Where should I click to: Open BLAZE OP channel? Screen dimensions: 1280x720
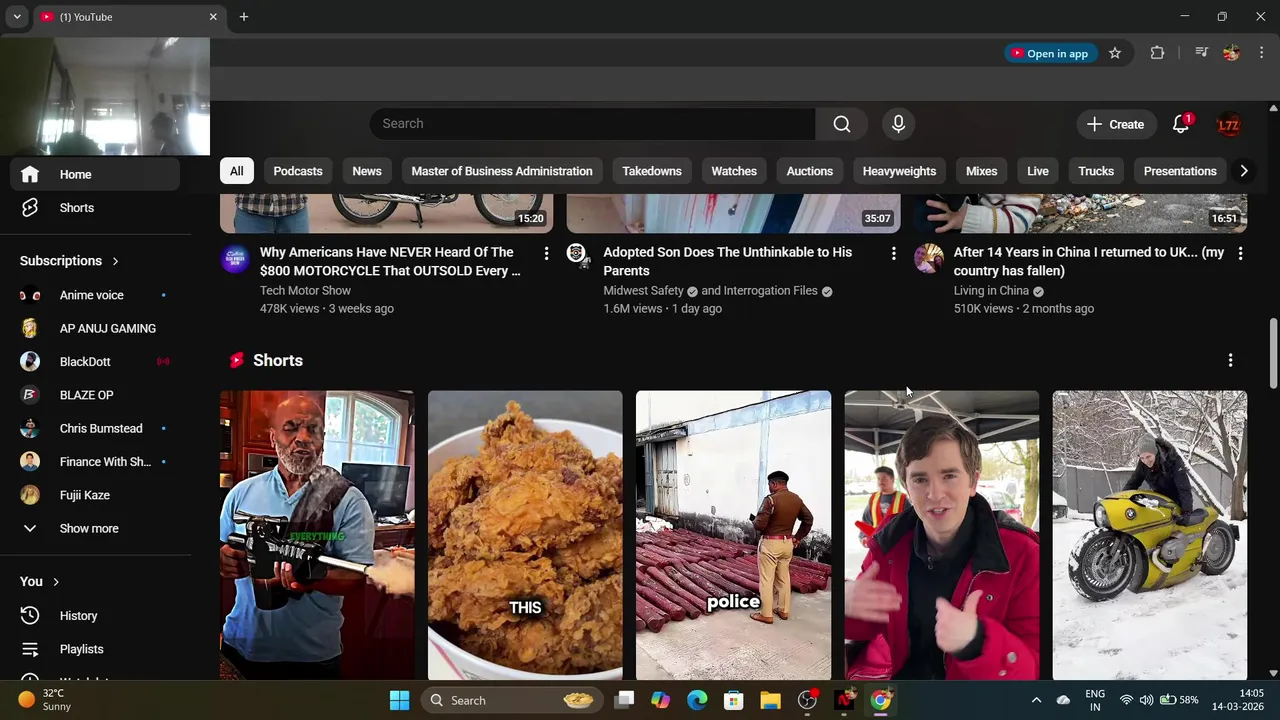[95, 395]
